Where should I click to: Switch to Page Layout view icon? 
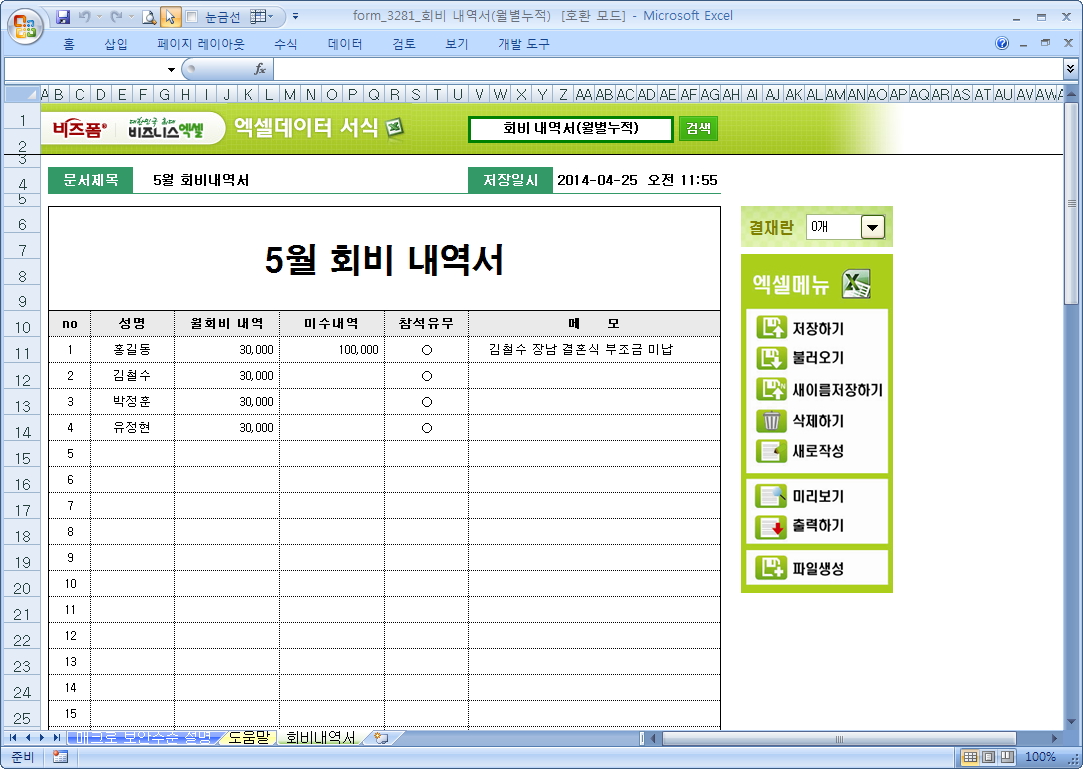click(x=989, y=757)
